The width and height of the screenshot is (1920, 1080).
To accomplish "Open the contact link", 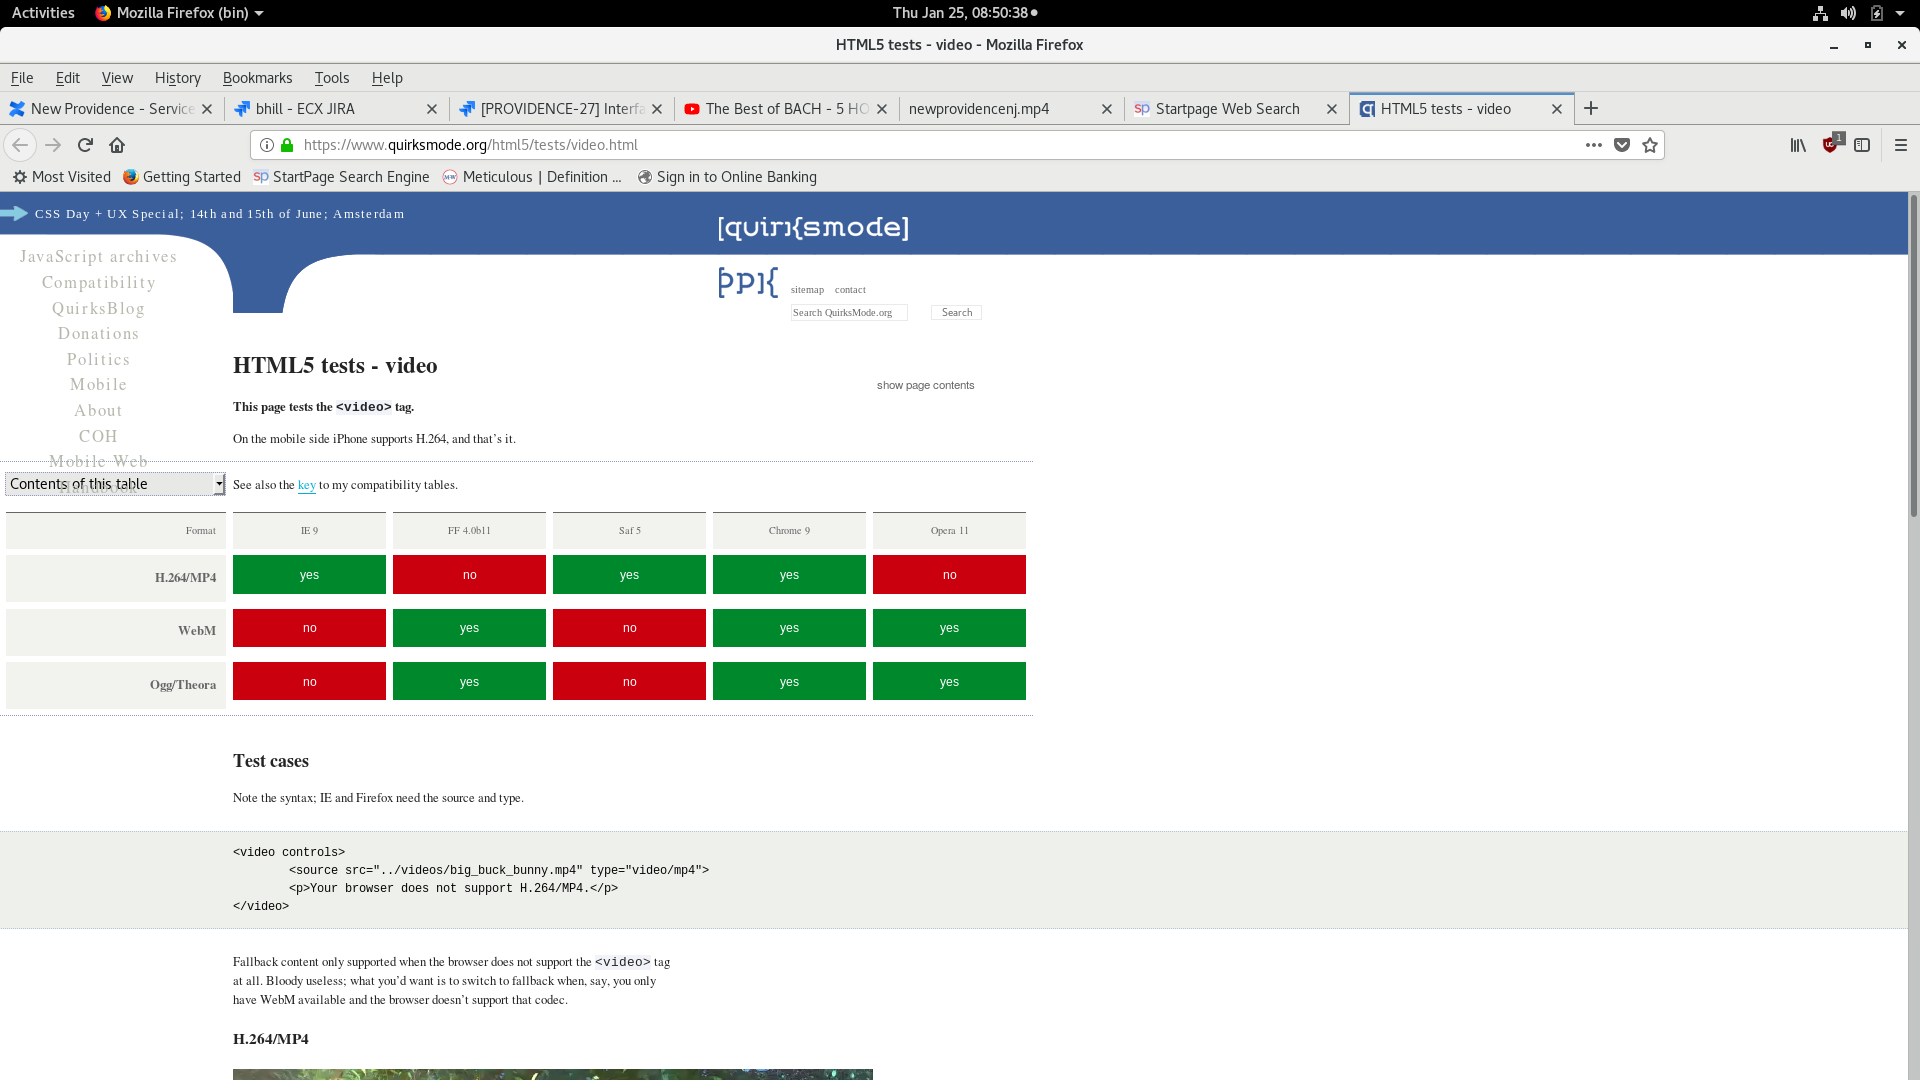I will (850, 290).
